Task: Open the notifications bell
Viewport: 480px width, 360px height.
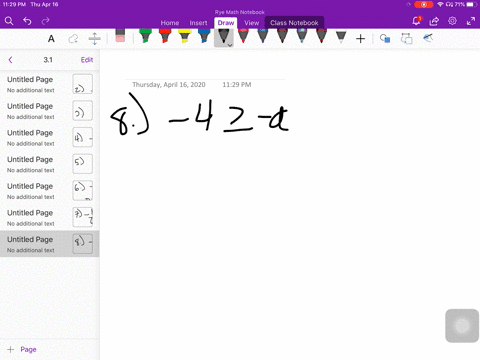Action: 416,21
